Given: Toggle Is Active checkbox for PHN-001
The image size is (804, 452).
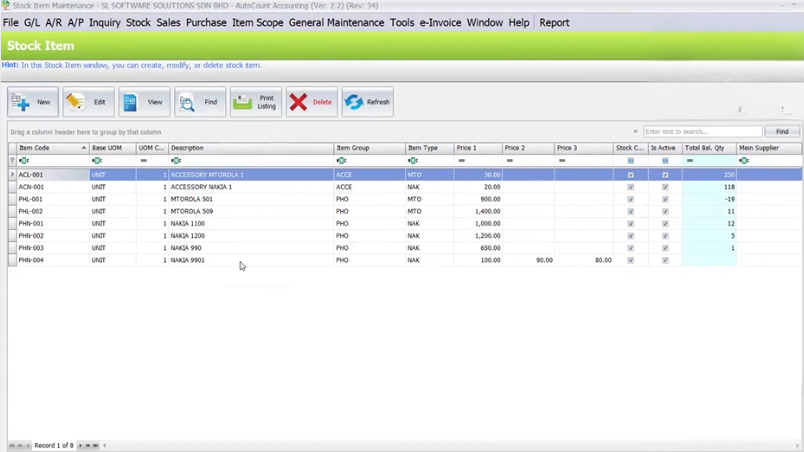Looking at the screenshot, I should click(x=665, y=223).
